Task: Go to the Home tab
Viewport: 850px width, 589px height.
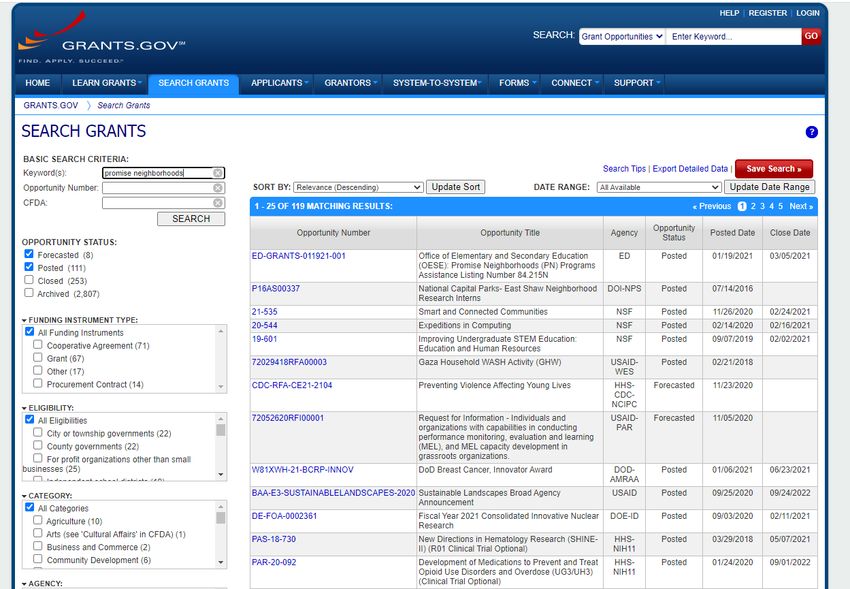Action: [x=37, y=83]
